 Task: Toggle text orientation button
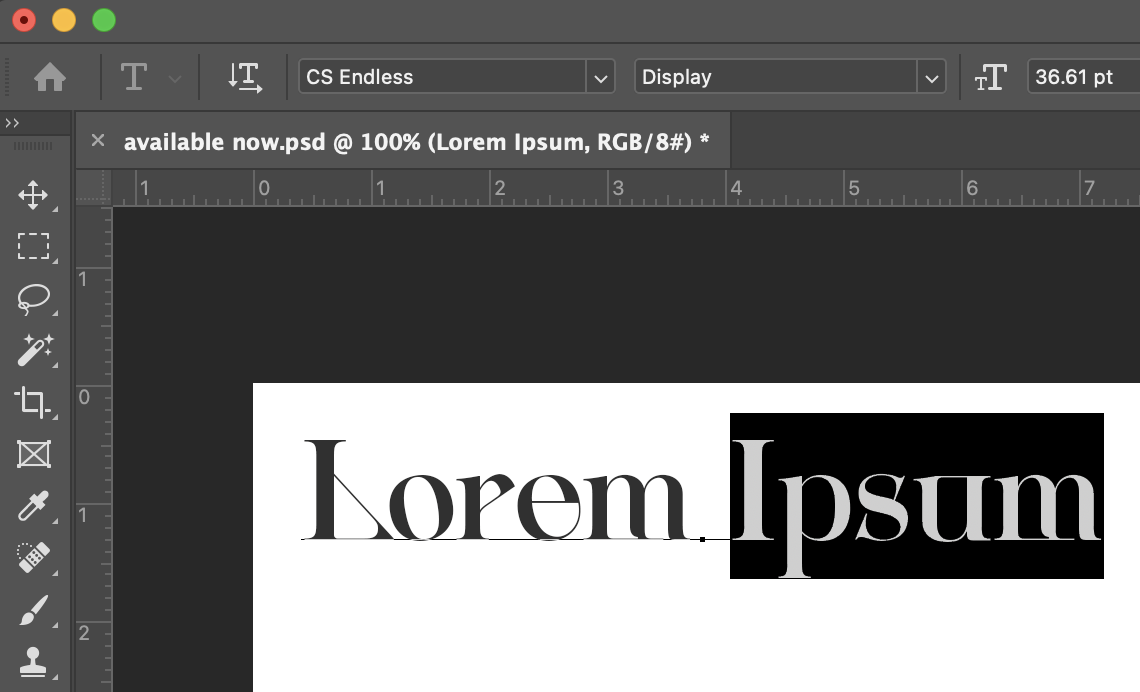tap(244, 77)
